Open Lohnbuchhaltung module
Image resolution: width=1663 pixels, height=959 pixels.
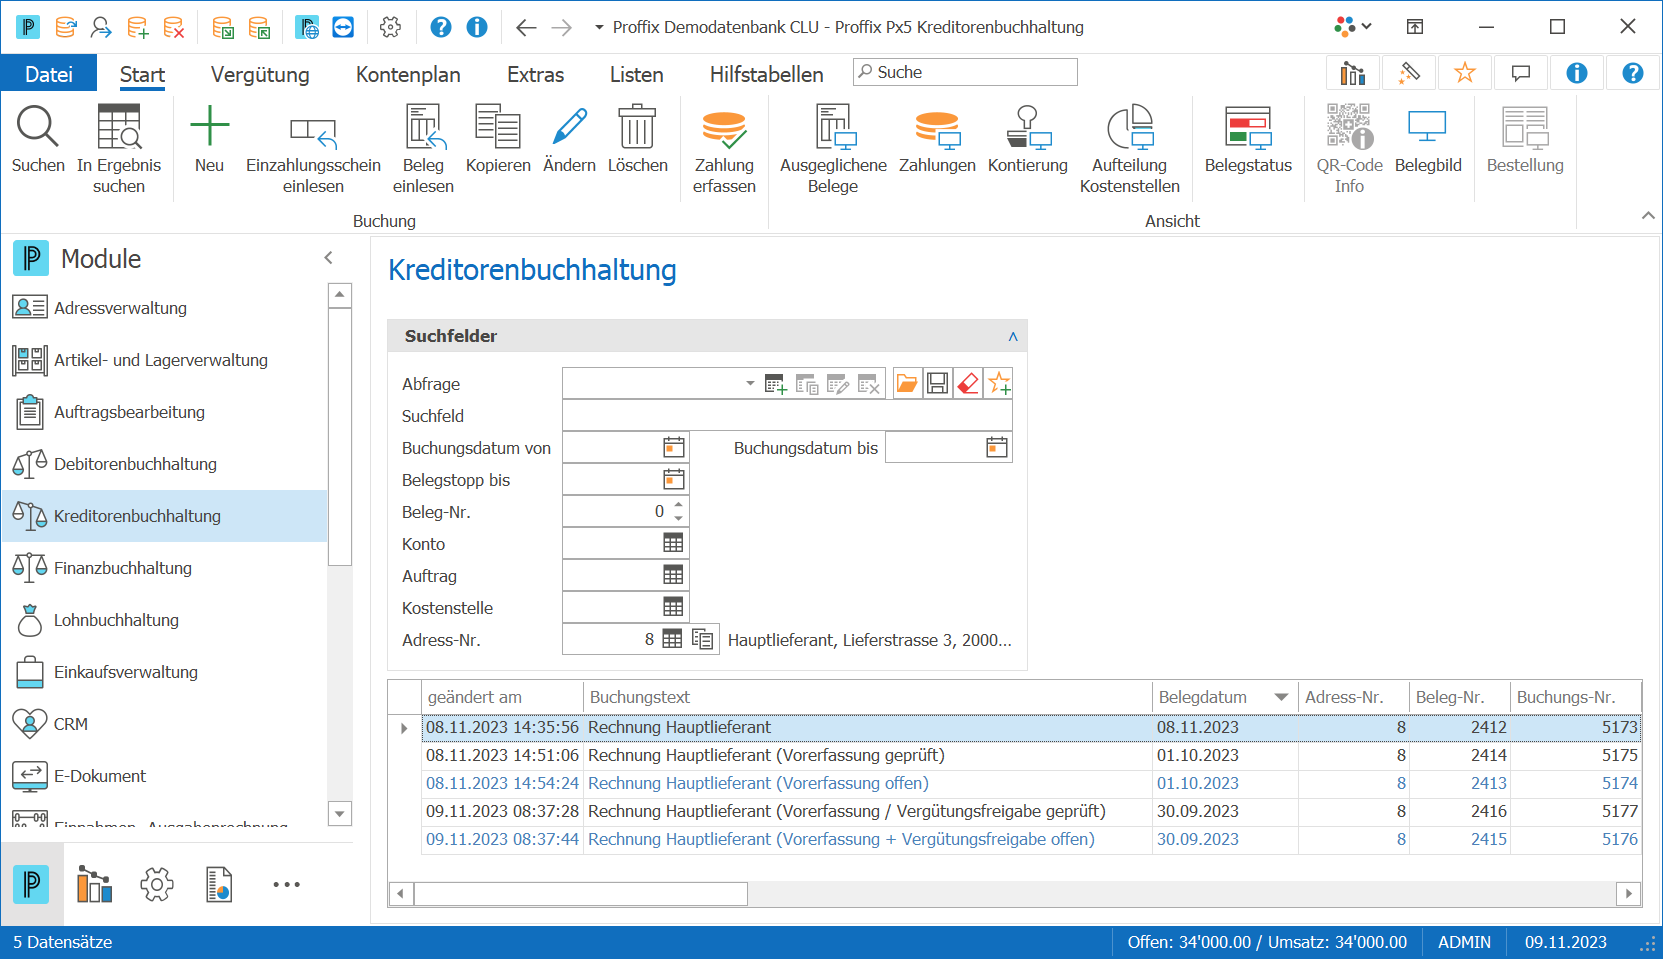[165, 620]
